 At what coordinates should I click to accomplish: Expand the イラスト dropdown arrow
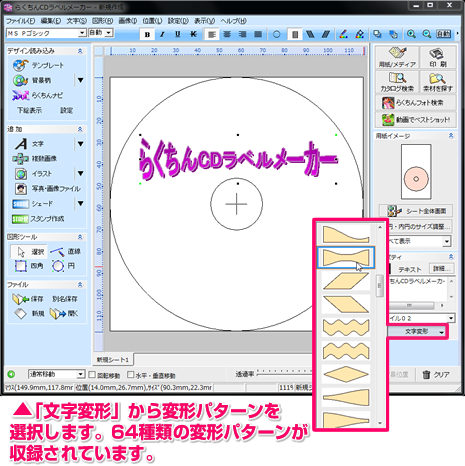pyautogui.click(x=80, y=174)
